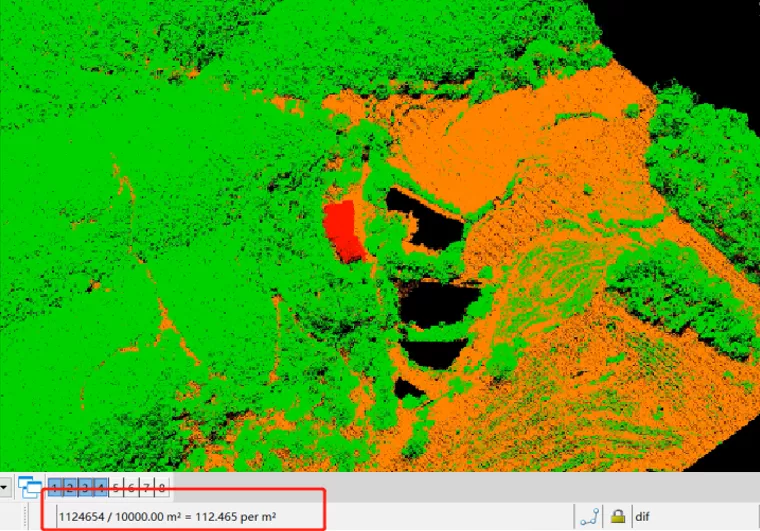Open view 7 window button
The height and width of the screenshot is (531, 760).
[146, 487]
